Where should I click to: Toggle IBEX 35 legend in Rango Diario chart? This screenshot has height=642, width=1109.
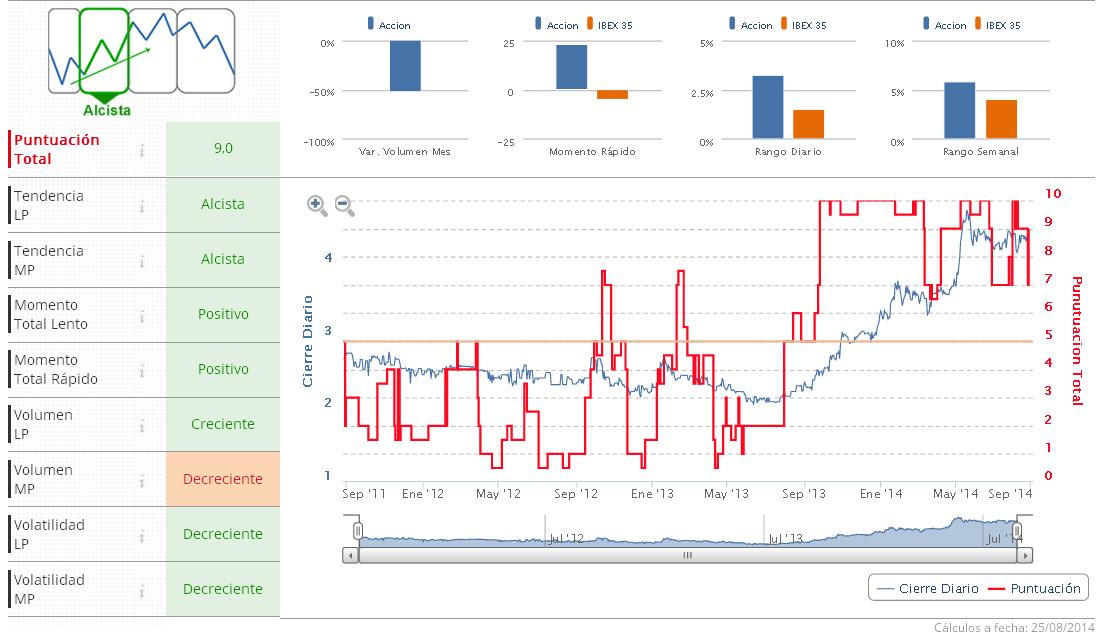[x=803, y=25]
